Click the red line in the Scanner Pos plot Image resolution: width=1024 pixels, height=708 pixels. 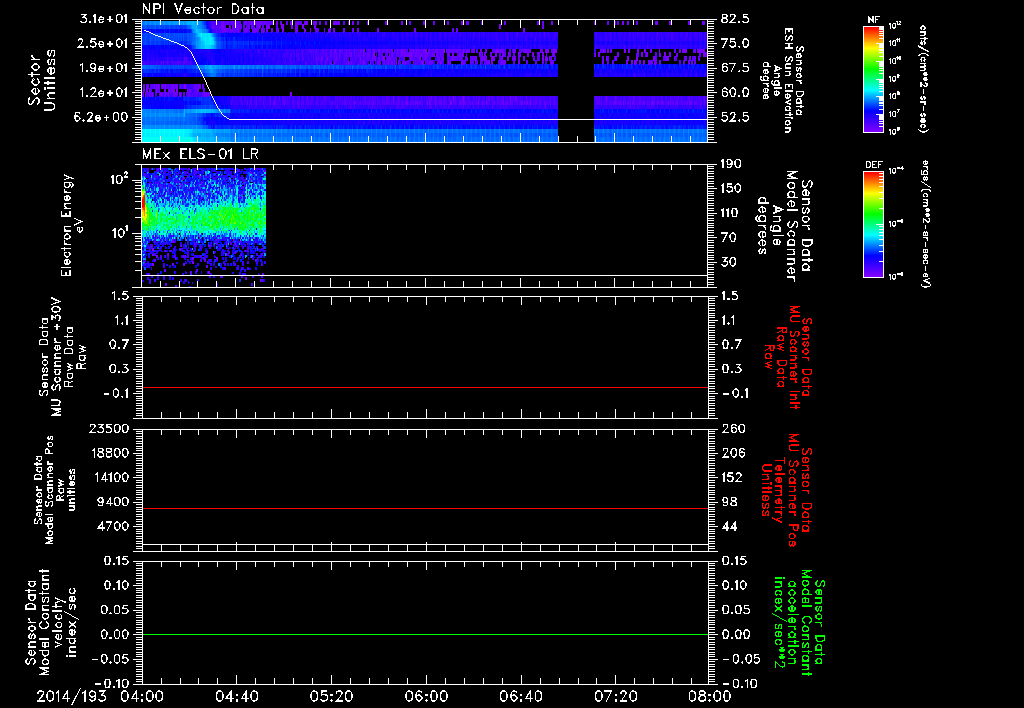point(425,508)
